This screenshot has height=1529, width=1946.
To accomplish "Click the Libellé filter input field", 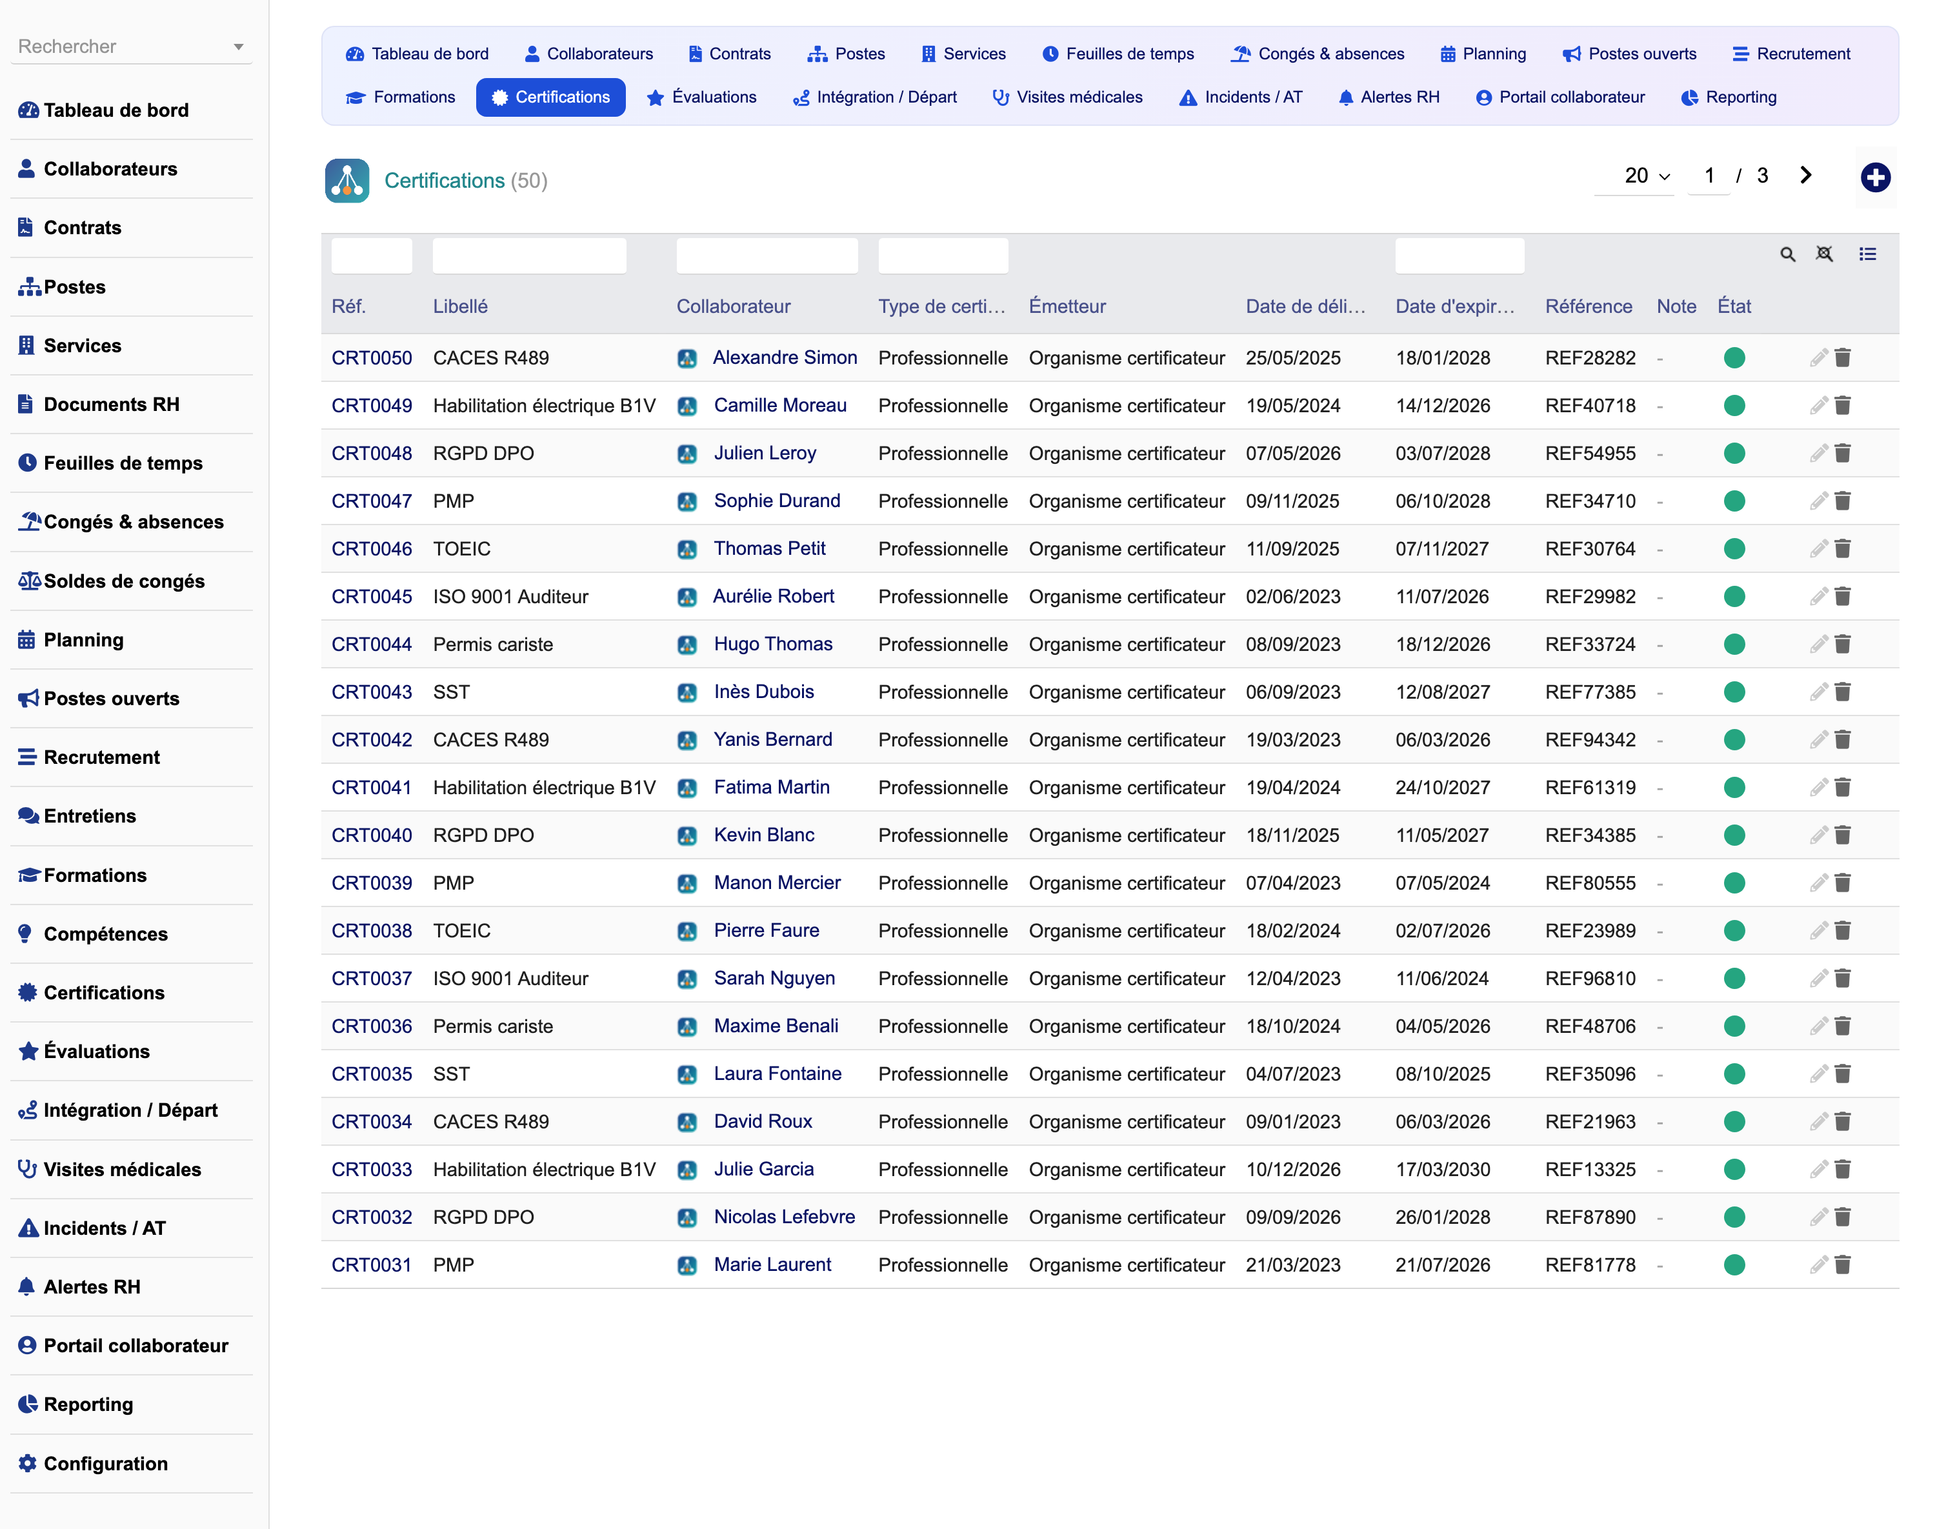I will (x=530, y=256).
